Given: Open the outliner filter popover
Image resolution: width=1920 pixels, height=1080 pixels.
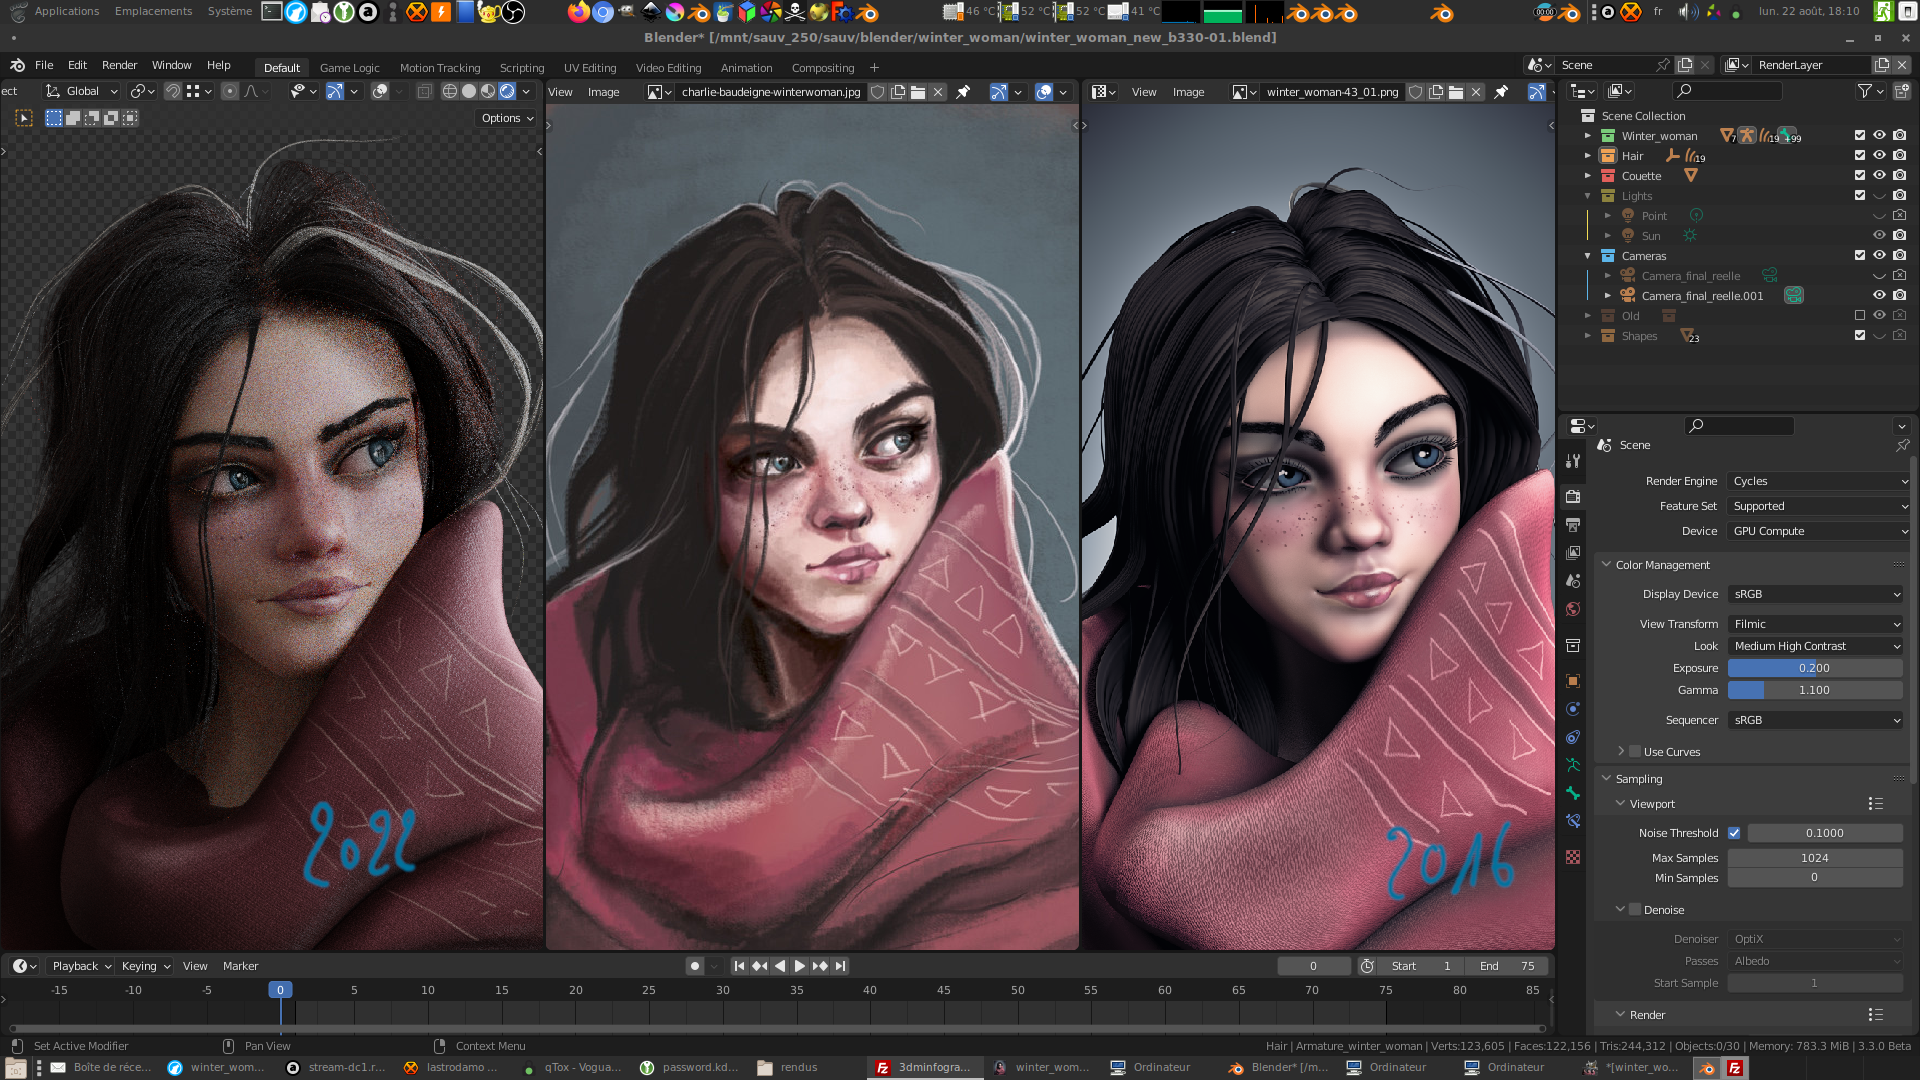Looking at the screenshot, I should coord(1870,91).
